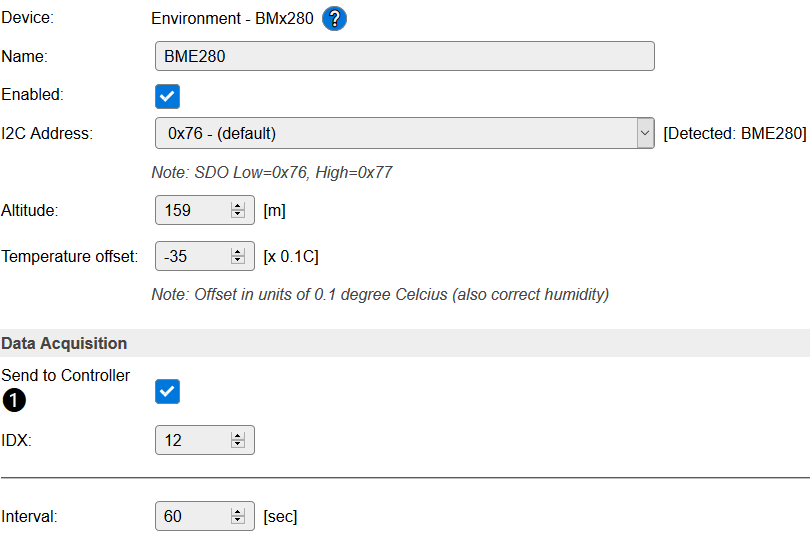The width and height of the screenshot is (810, 541).
Task: Decrement Temperature offset using down arrow
Action: (238, 261)
